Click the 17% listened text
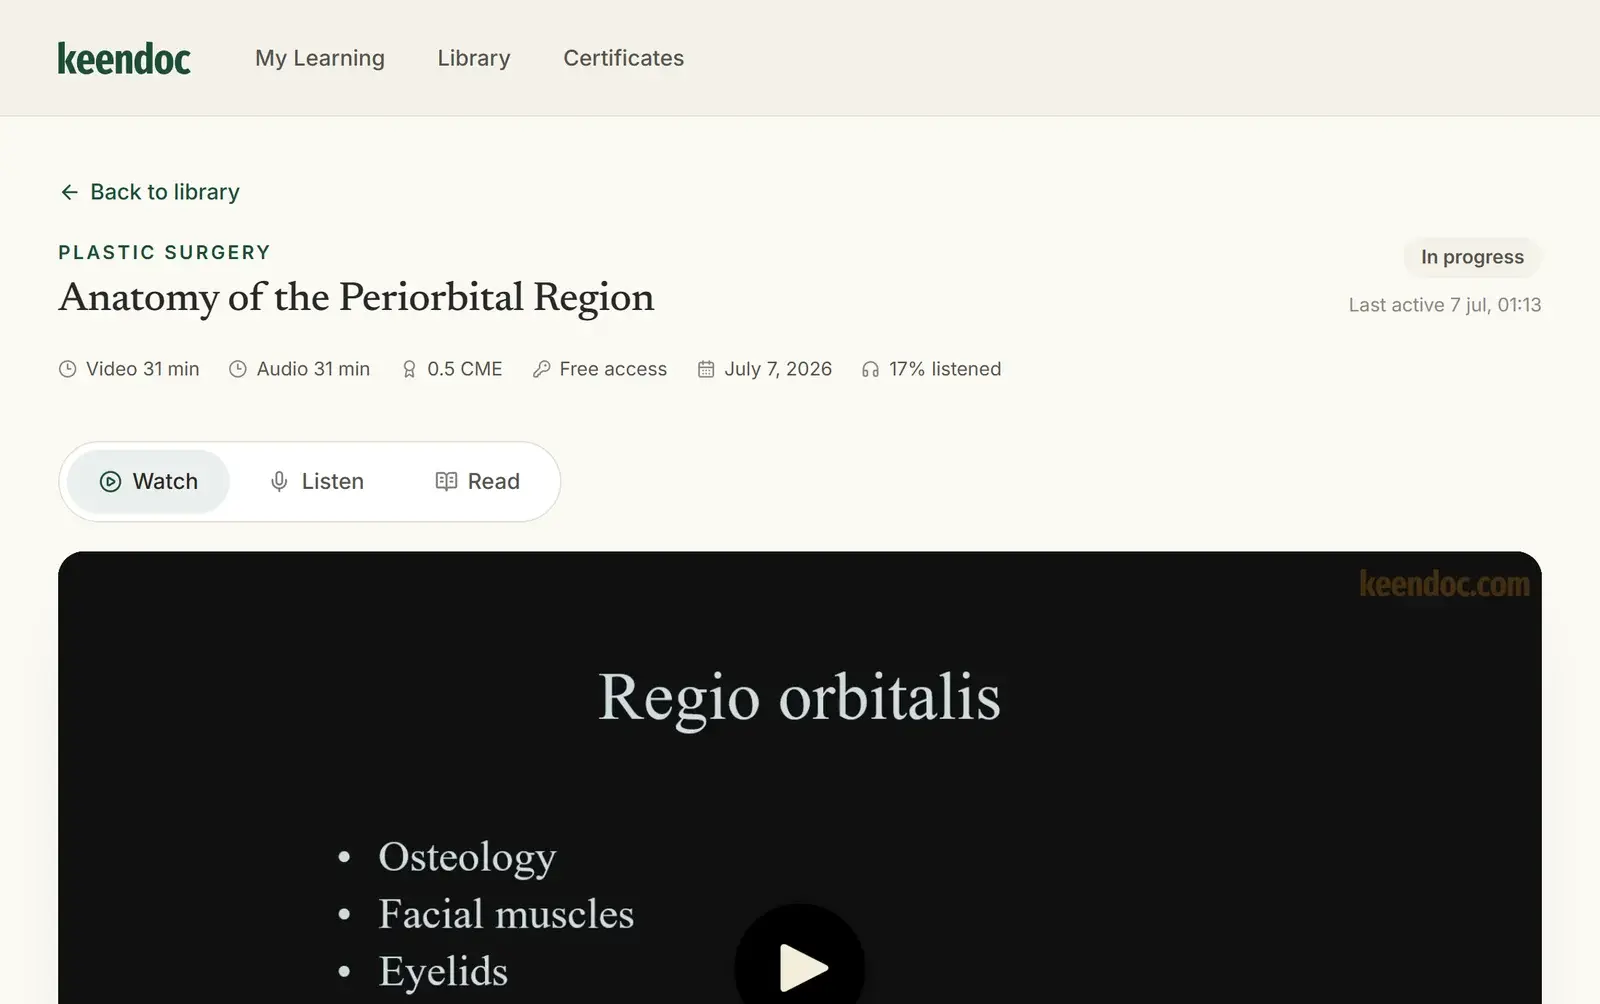1600x1004 pixels. (x=945, y=369)
